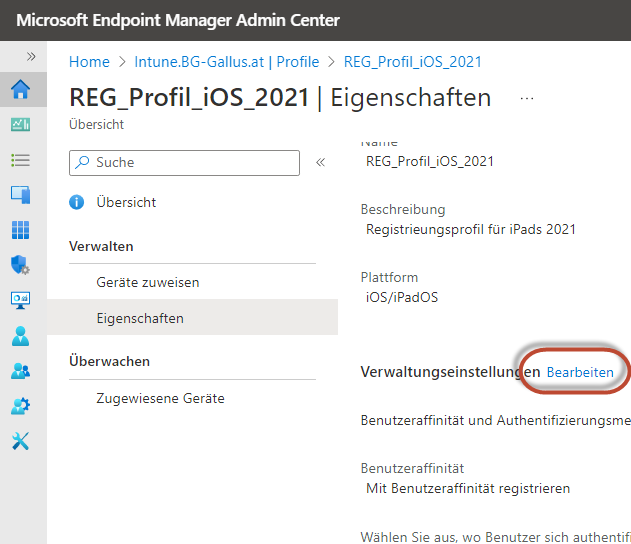This screenshot has height=544, width=631.
Task: Collapse the resource menu with double chevron
Action: click(x=321, y=162)
